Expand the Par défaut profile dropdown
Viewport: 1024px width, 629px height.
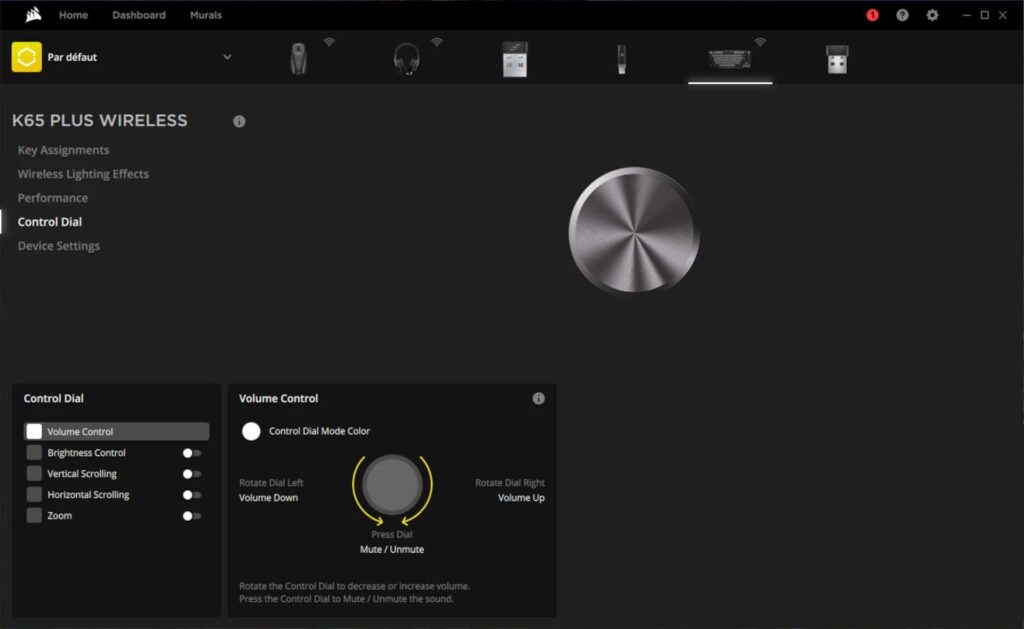[x=227, y=57]
